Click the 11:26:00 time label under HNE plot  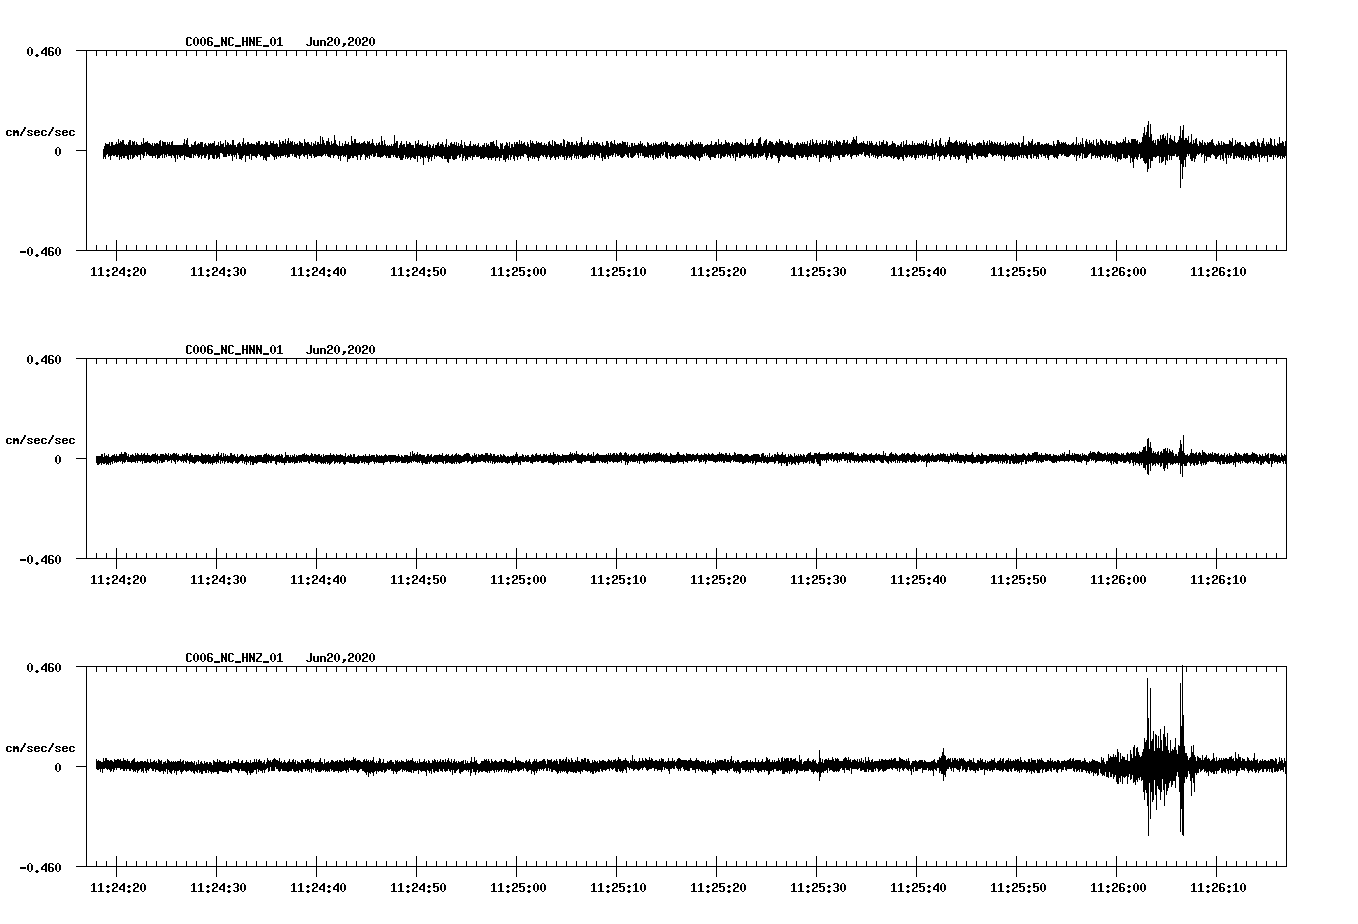pos(1118,272)
